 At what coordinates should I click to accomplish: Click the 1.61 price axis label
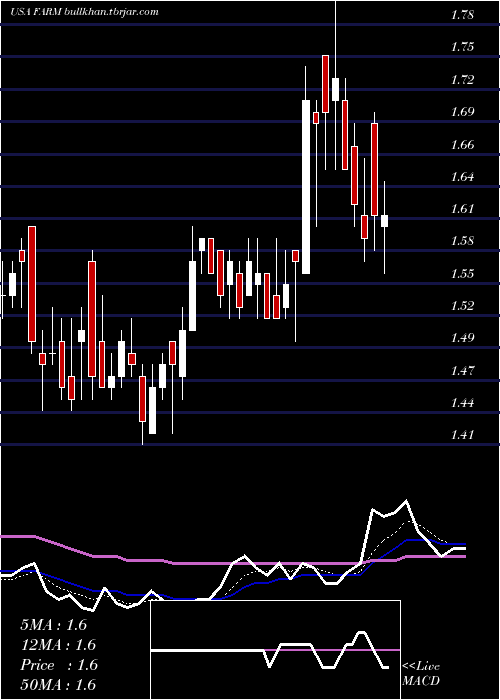[x=462, y=209]
